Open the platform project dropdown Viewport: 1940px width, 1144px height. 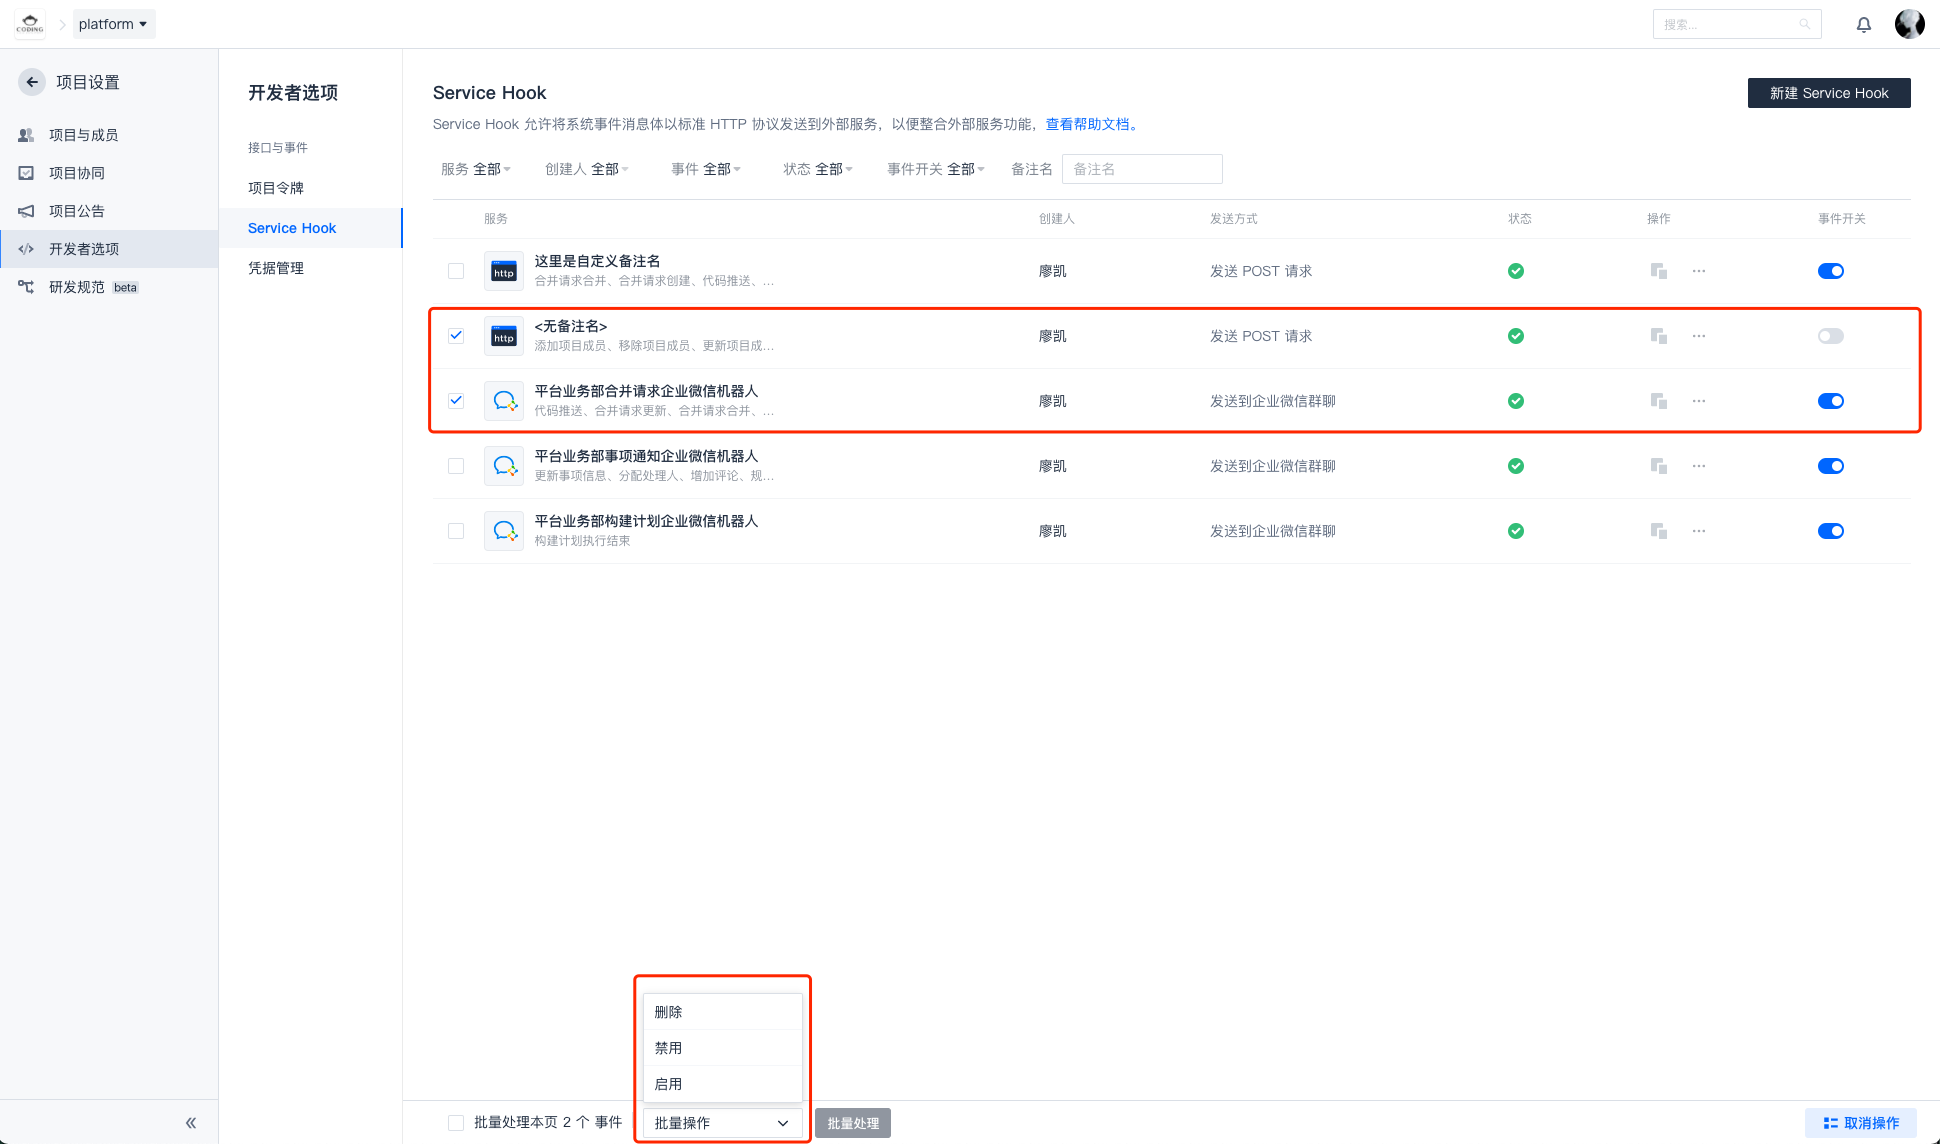point(113,24)
